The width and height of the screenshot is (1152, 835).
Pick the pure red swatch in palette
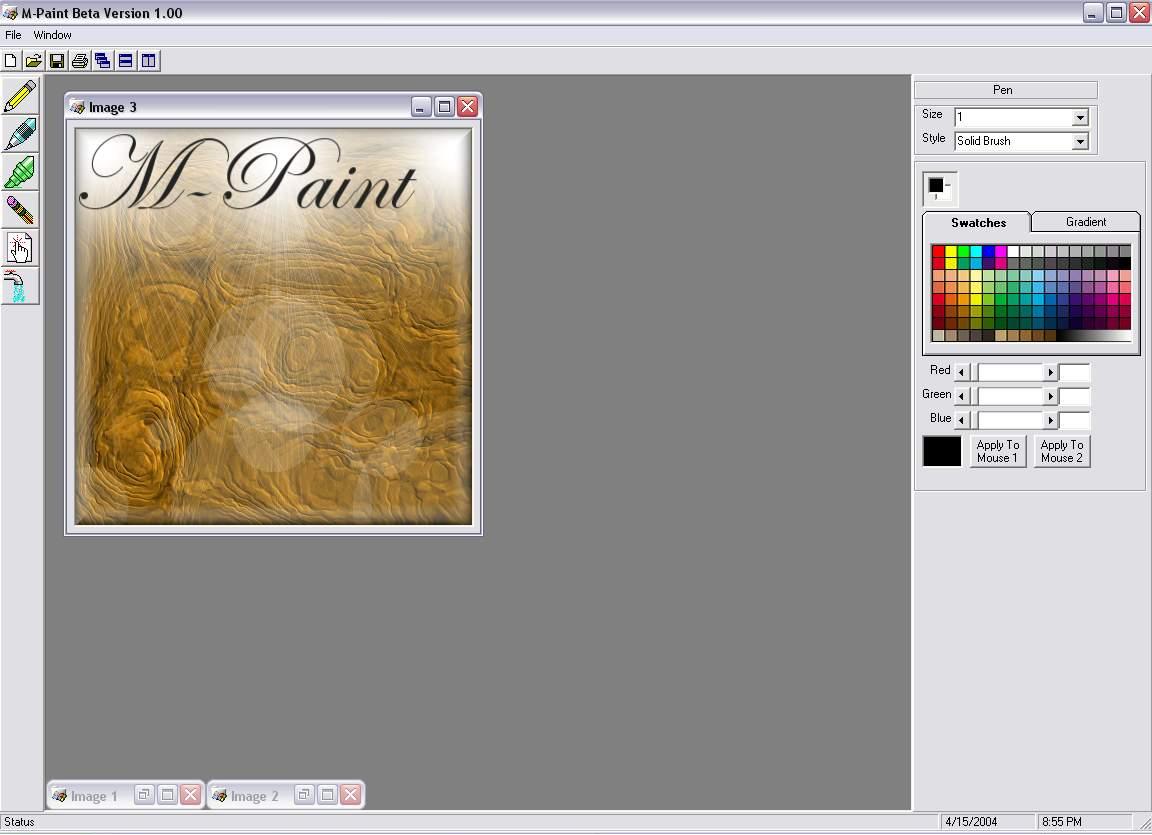click(938, 252)
